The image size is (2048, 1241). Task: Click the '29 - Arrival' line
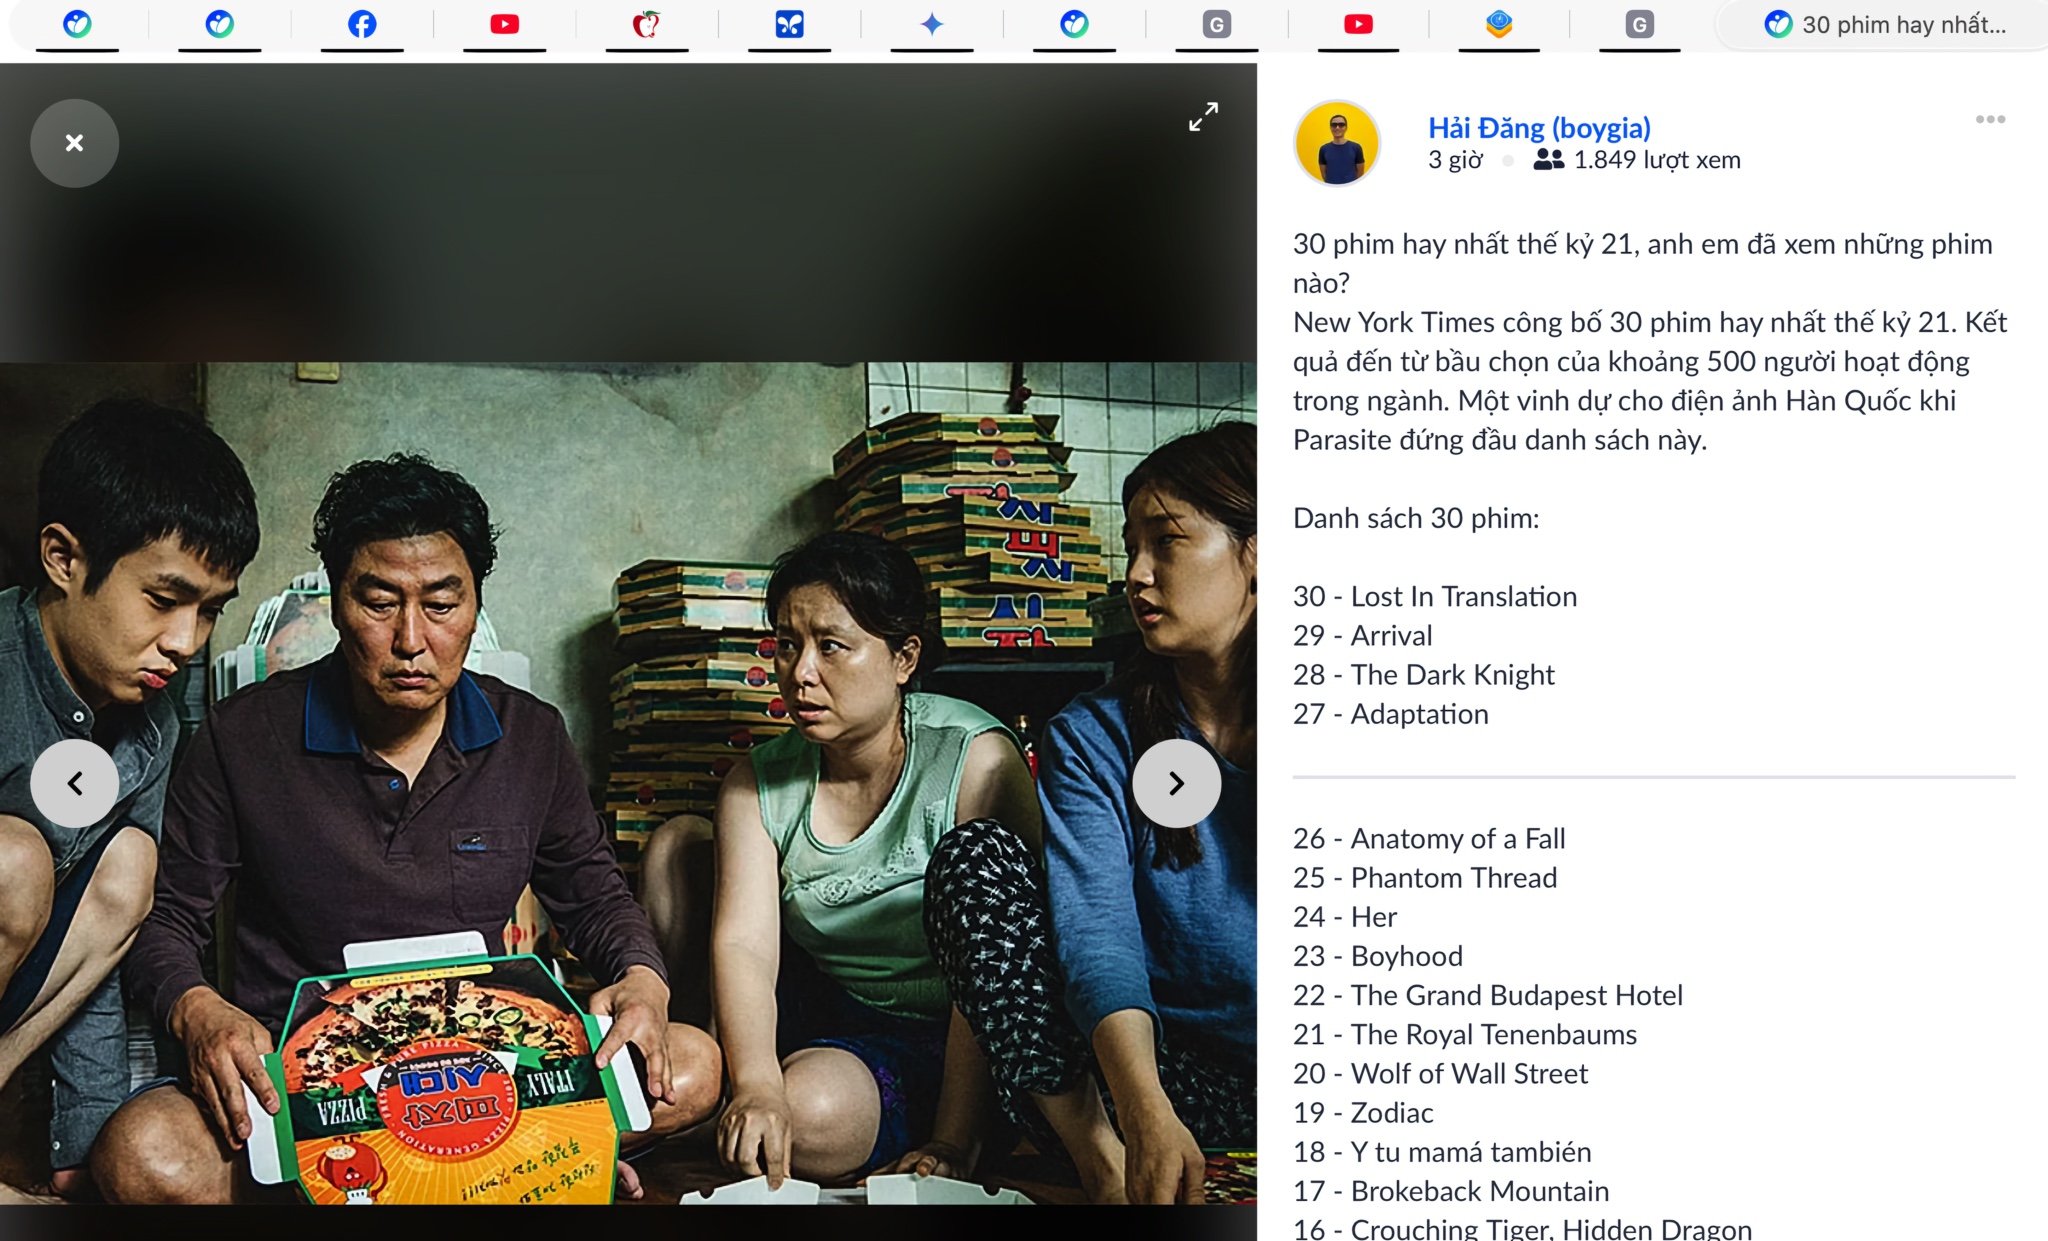pyautogui.click(x=1363, y=636)
